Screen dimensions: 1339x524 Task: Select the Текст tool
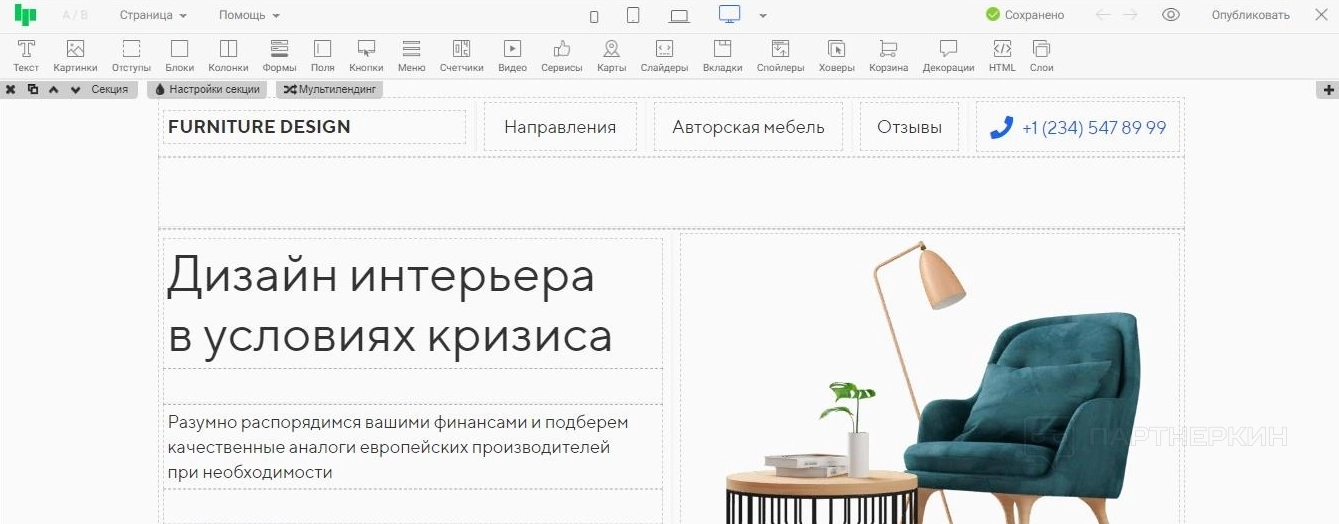tap(26, 56)
